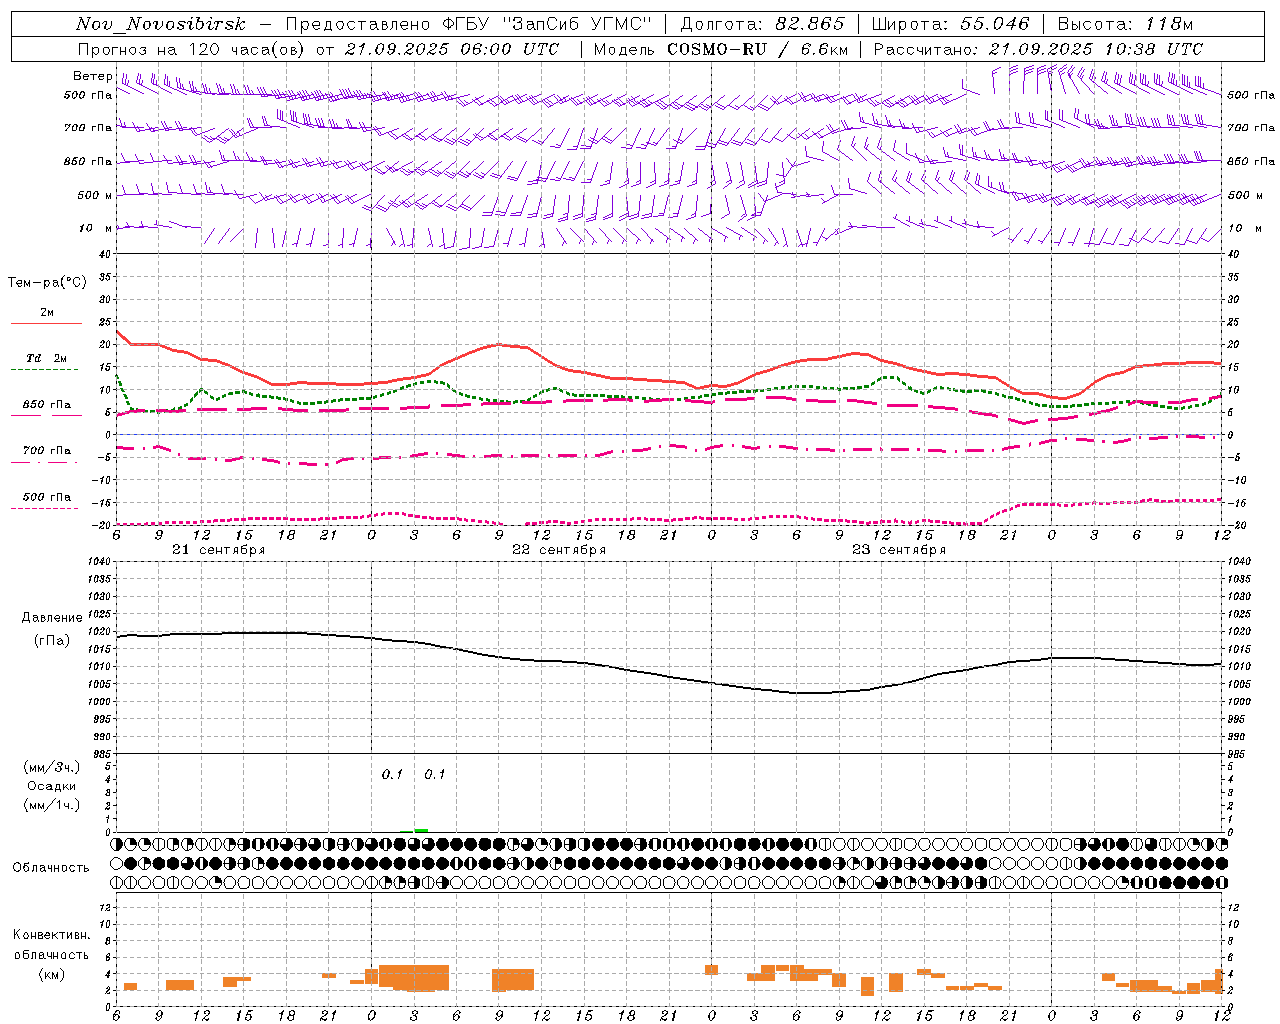Screen dimensions: 1280x1024
Task: Click the Ветер wind panel label
Action: coord(92,76)
